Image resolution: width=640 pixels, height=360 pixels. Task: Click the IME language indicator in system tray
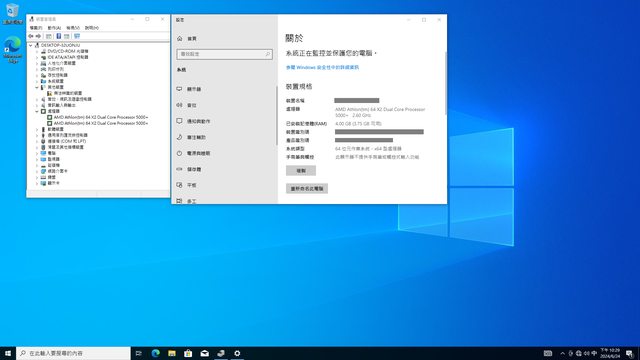coord(594,353)
